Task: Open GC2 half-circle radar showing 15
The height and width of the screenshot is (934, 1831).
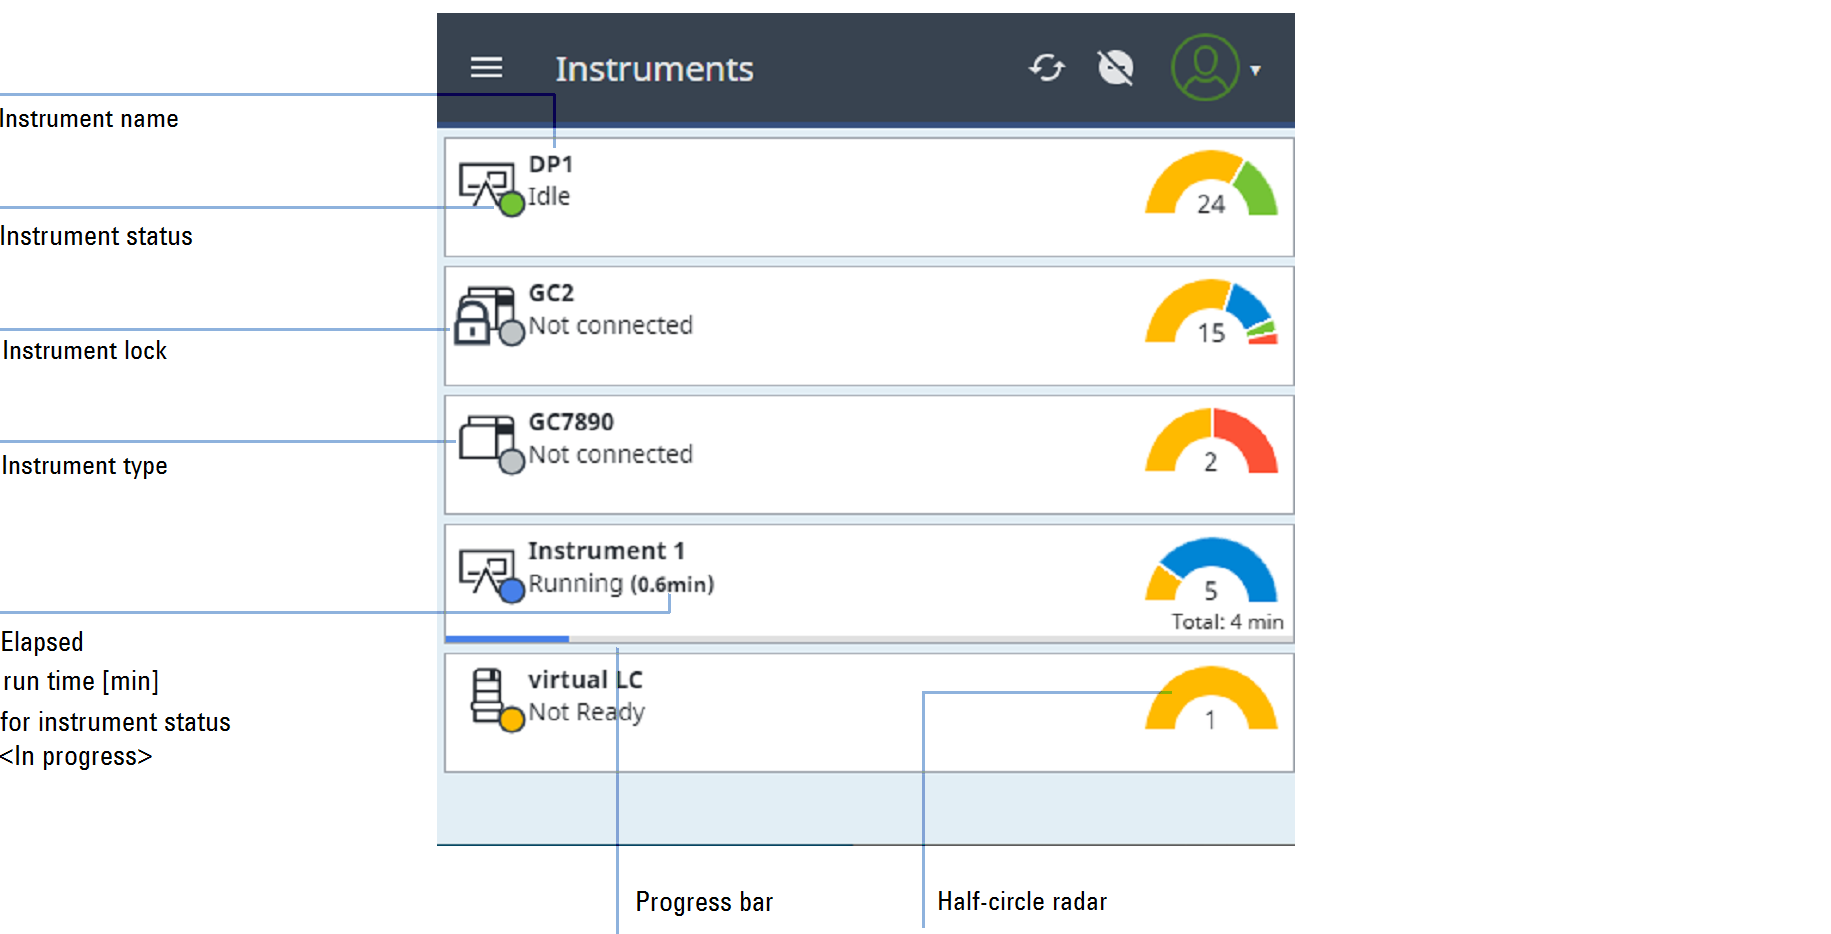Action: click(1211, 312)
